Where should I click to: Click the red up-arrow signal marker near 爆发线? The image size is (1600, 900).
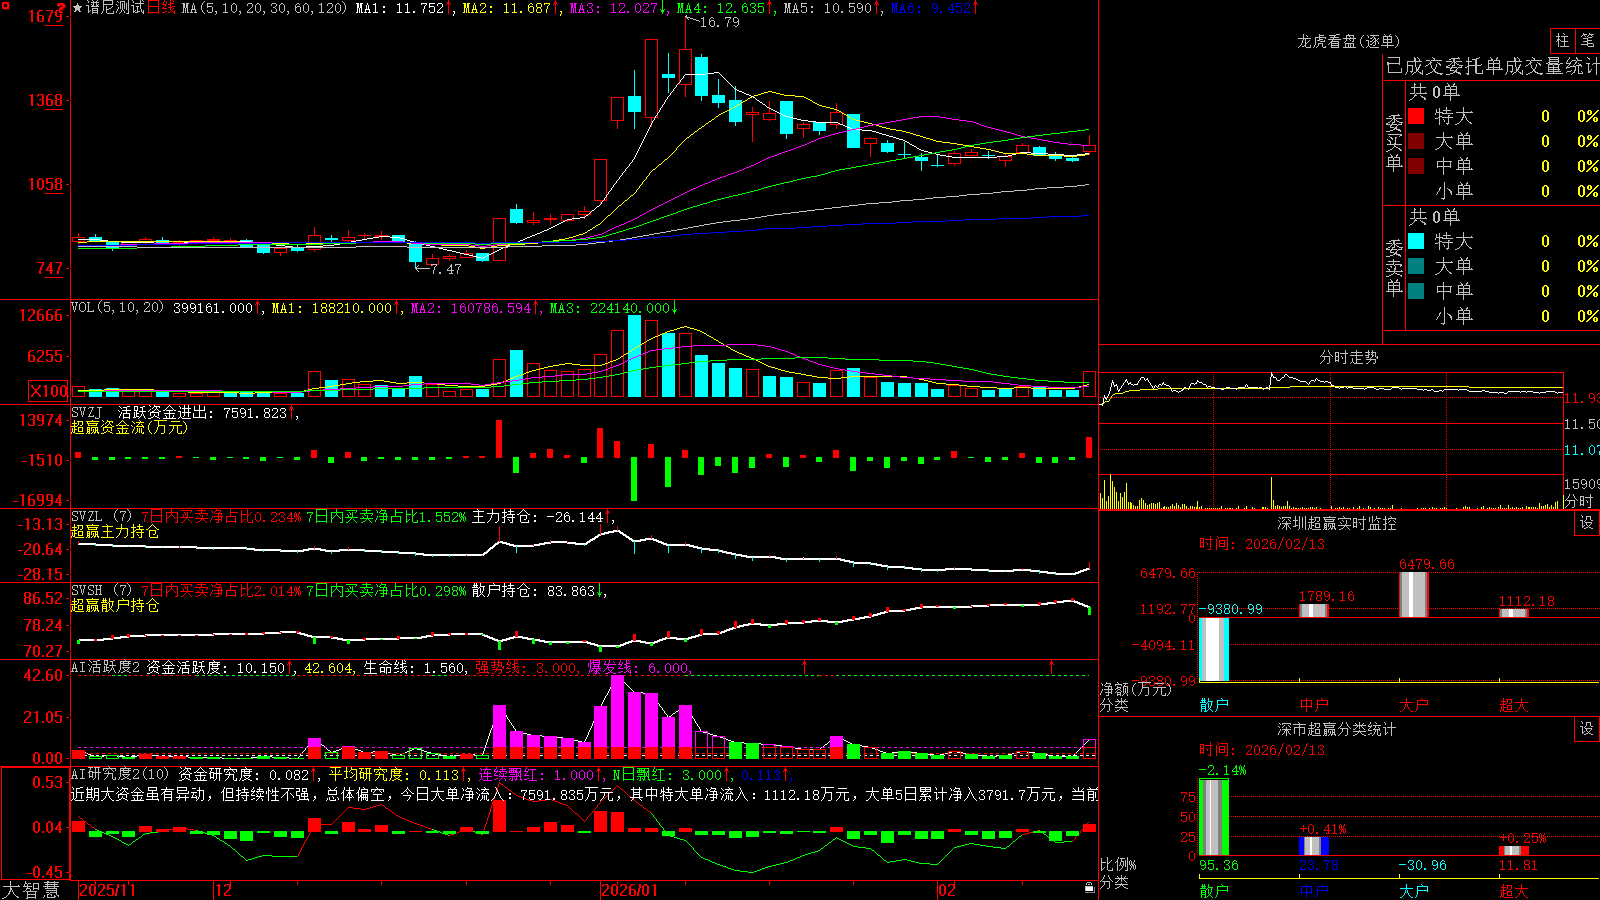coord(804,666)
